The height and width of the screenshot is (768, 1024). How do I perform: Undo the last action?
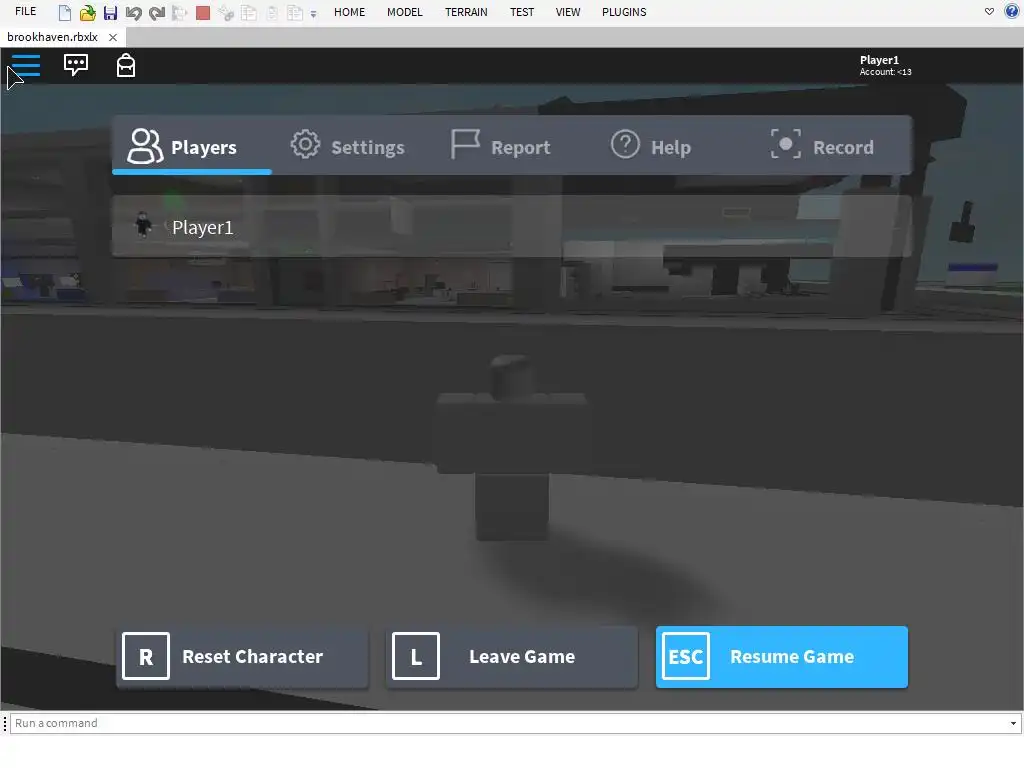coord(133,12)
